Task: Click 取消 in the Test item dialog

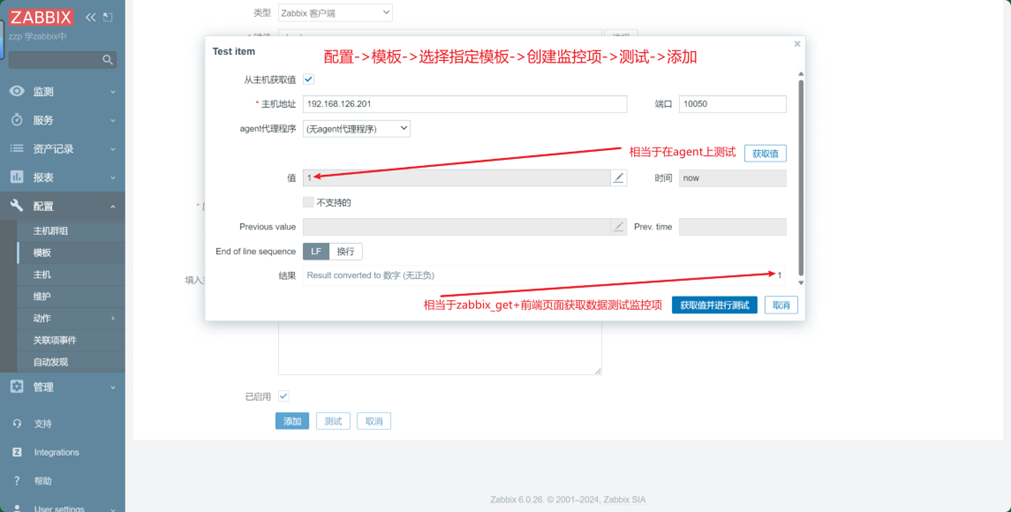Action: 781,305
